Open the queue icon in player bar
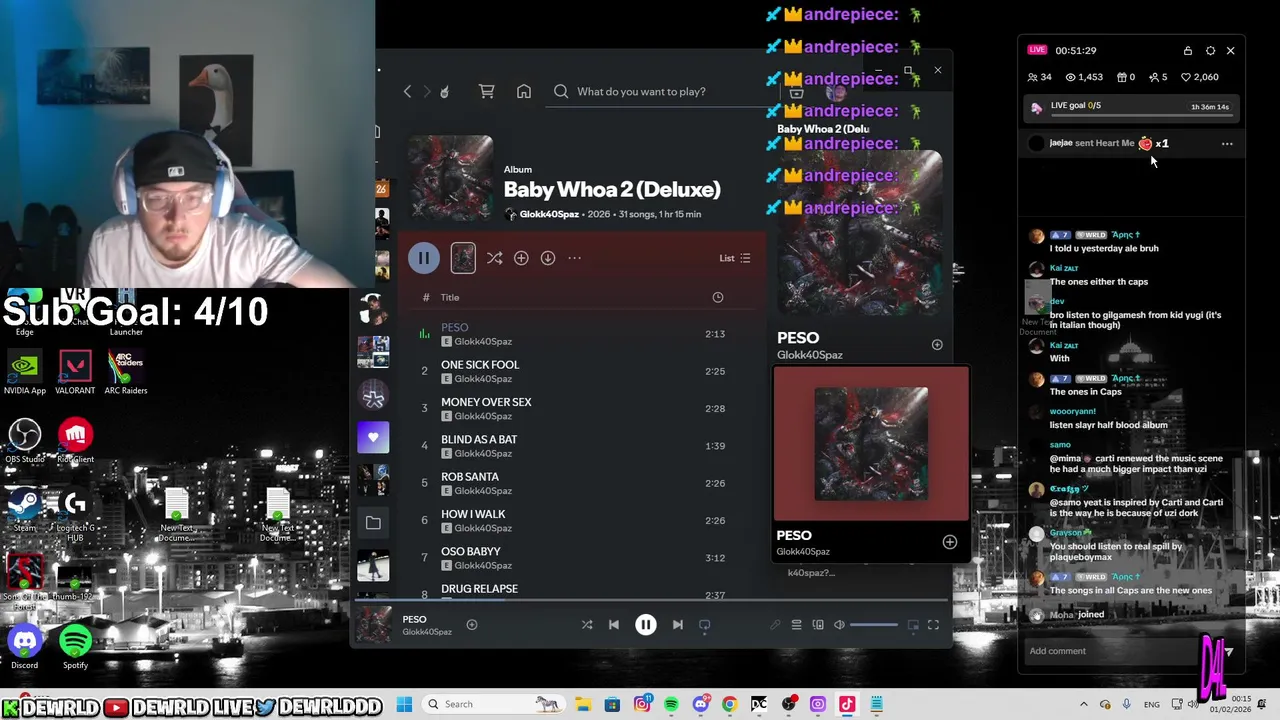1280x720 pixels. point(797,625)
